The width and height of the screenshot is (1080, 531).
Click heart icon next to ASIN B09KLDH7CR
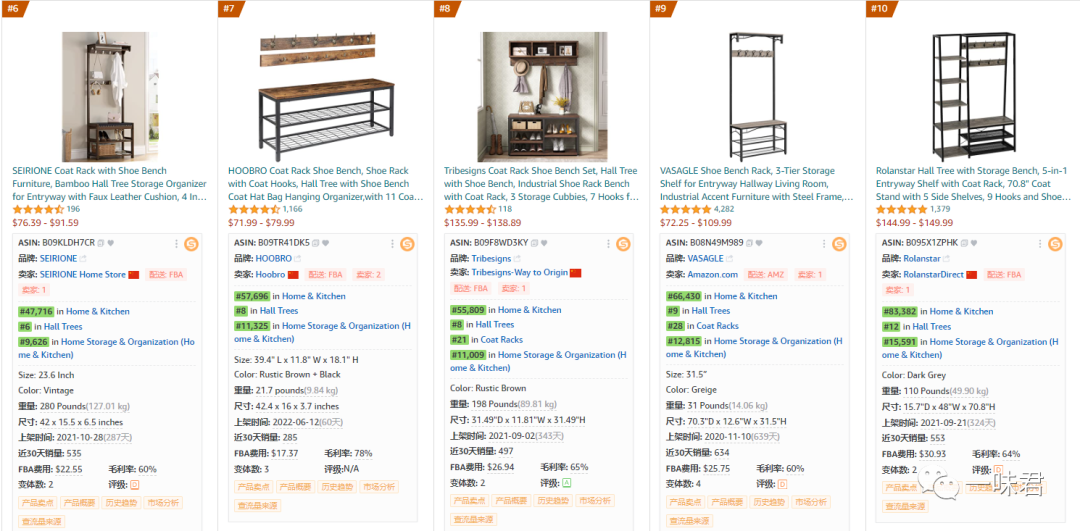point(110,243)
